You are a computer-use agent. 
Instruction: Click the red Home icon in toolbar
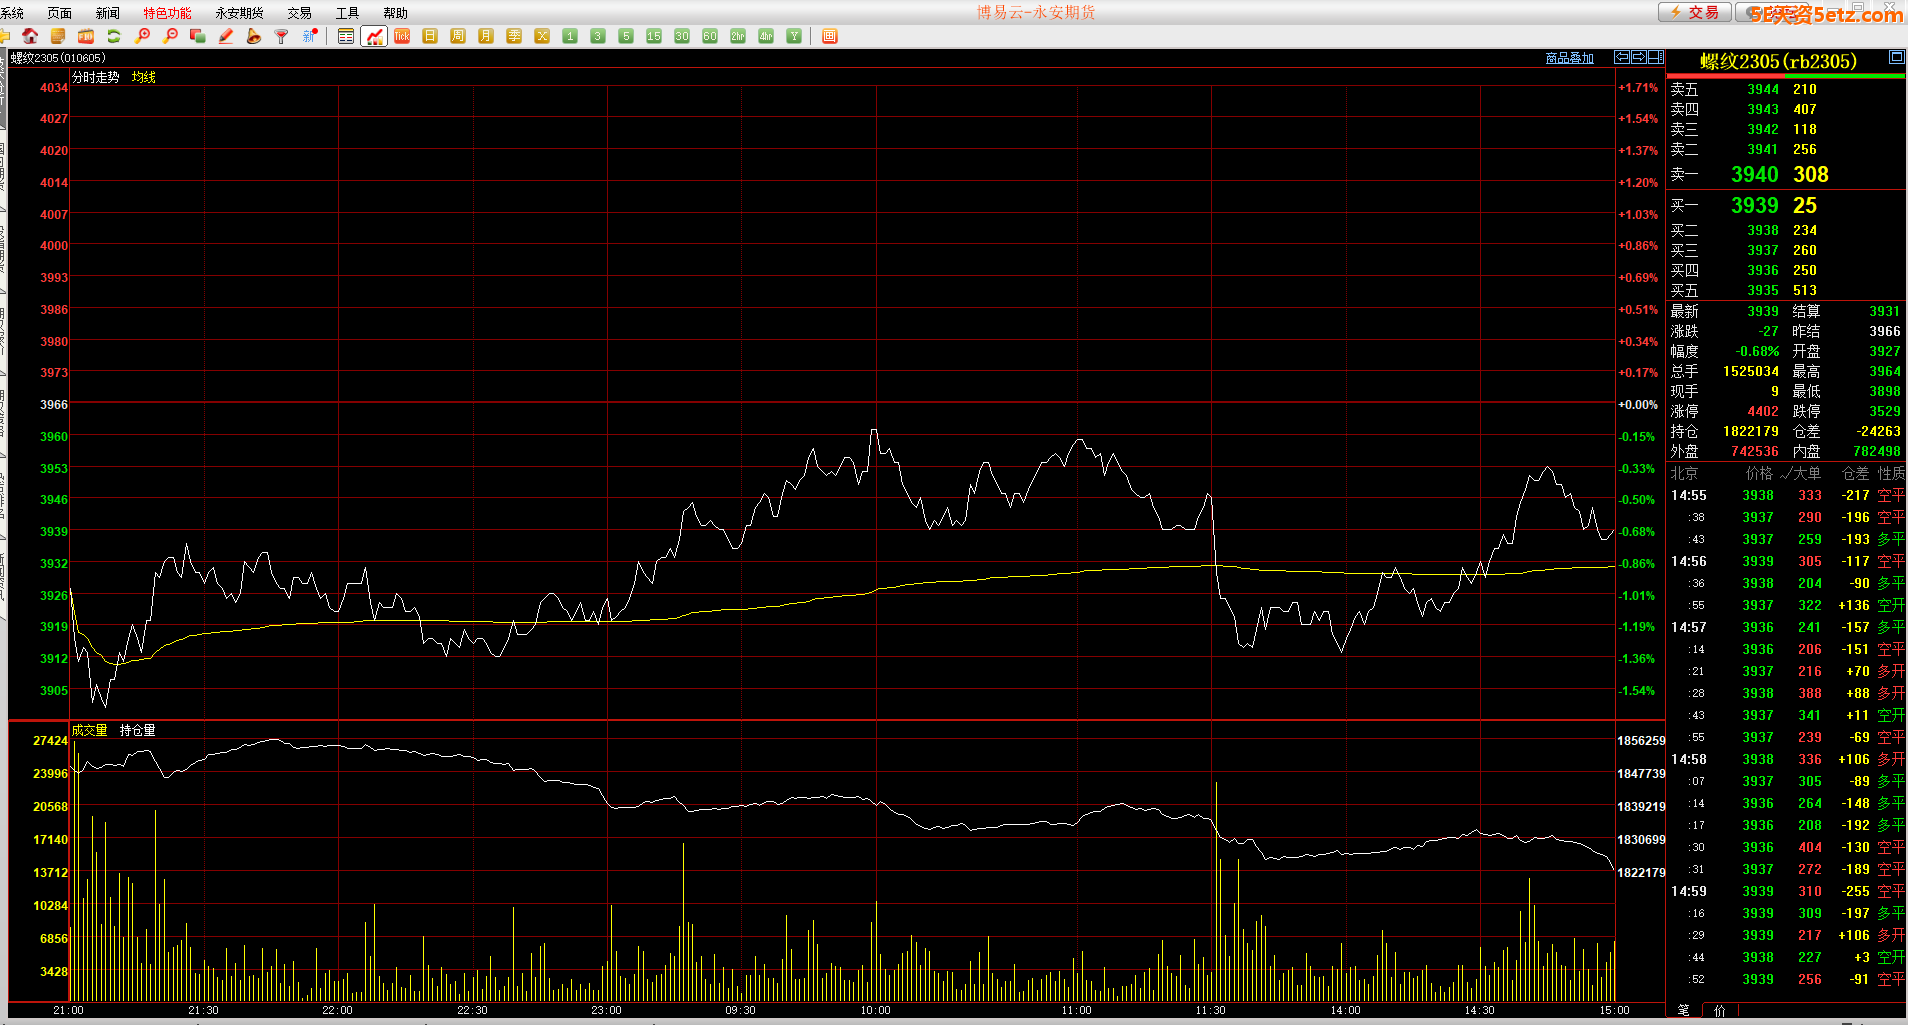(x=30, y=36)
